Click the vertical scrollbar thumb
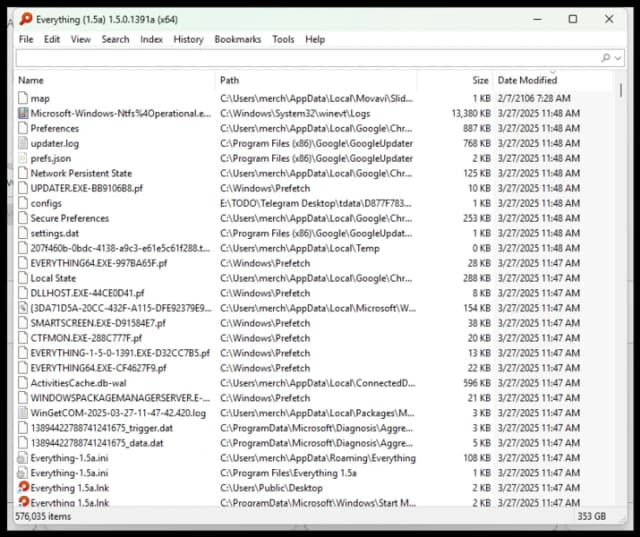640x537 pixels. [621, 90]
